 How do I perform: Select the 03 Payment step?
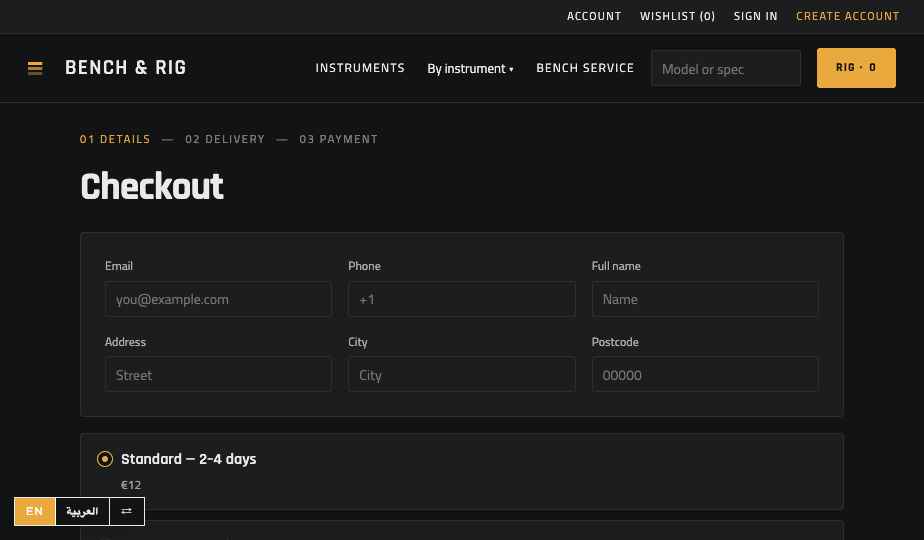(x=338, y=140)
